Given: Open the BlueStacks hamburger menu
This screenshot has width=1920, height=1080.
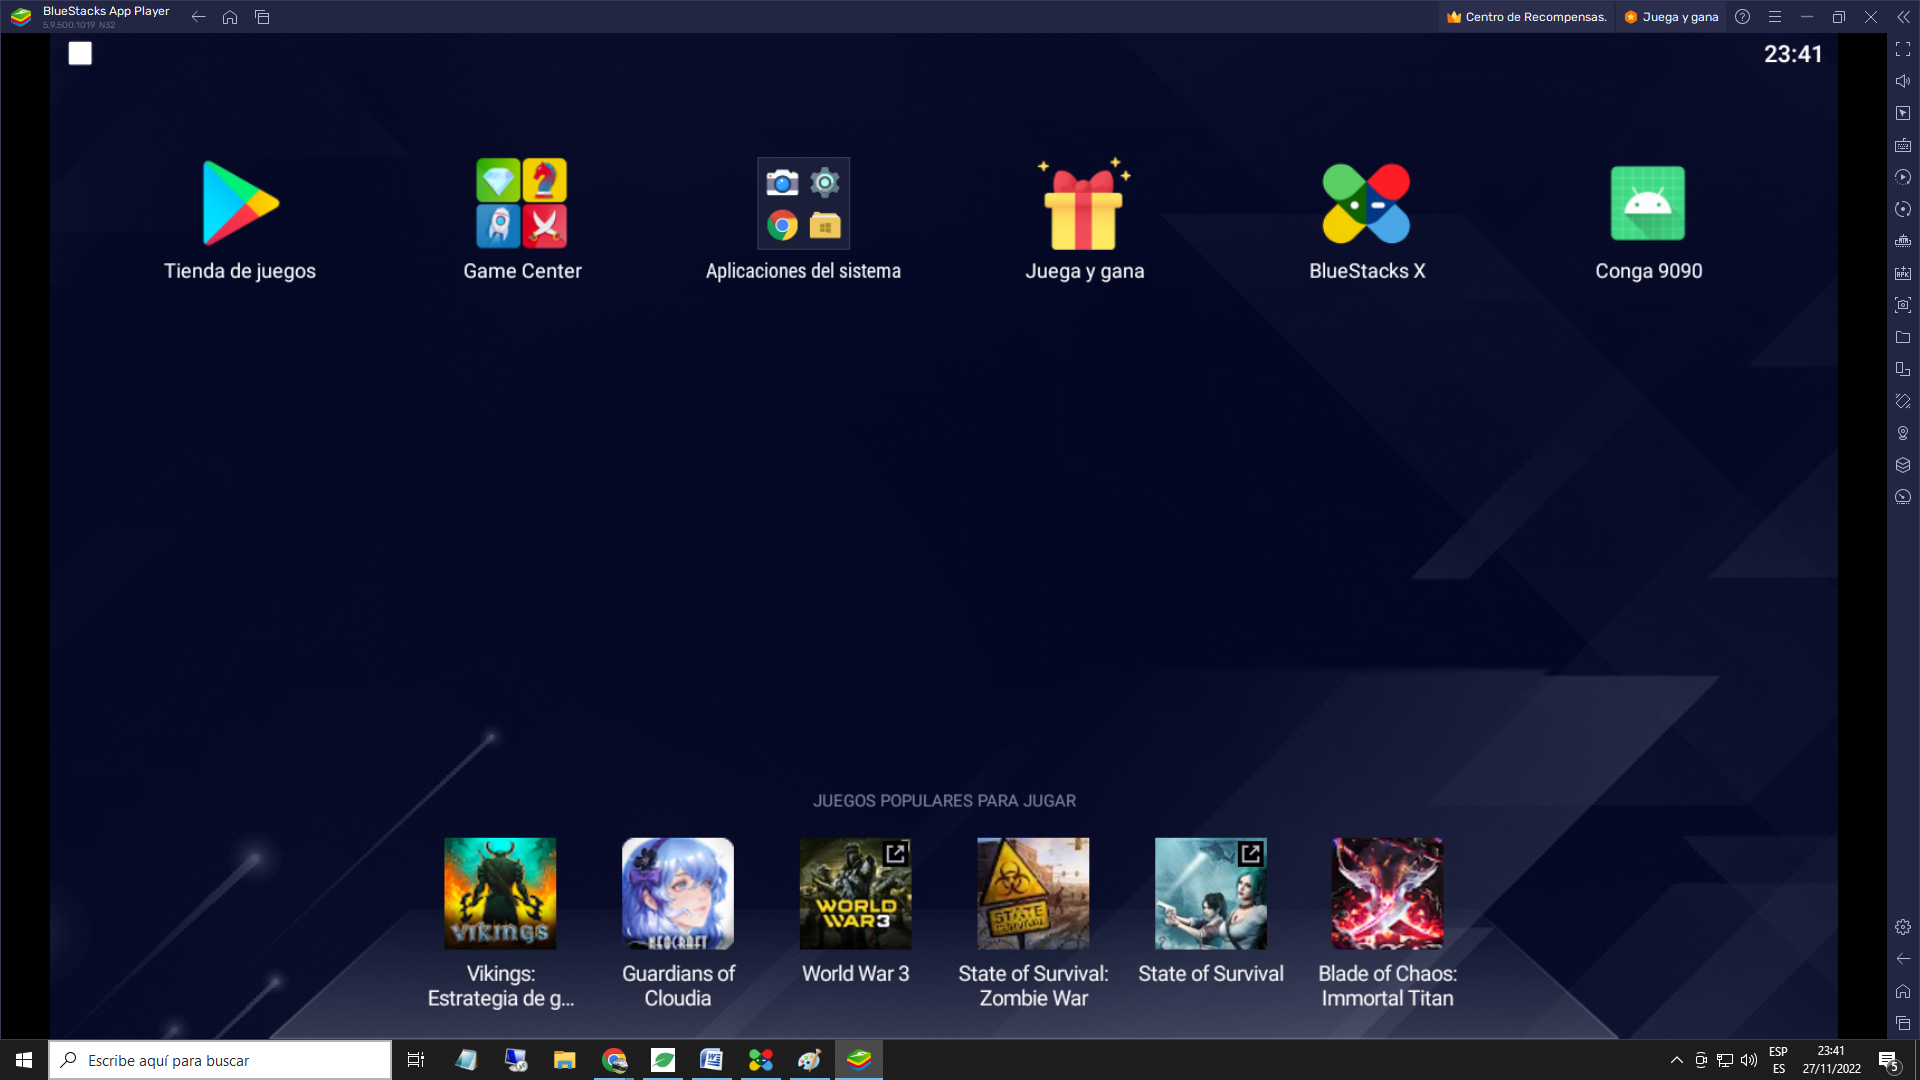Looking at the screenshot, I should tap(1775, 17).
